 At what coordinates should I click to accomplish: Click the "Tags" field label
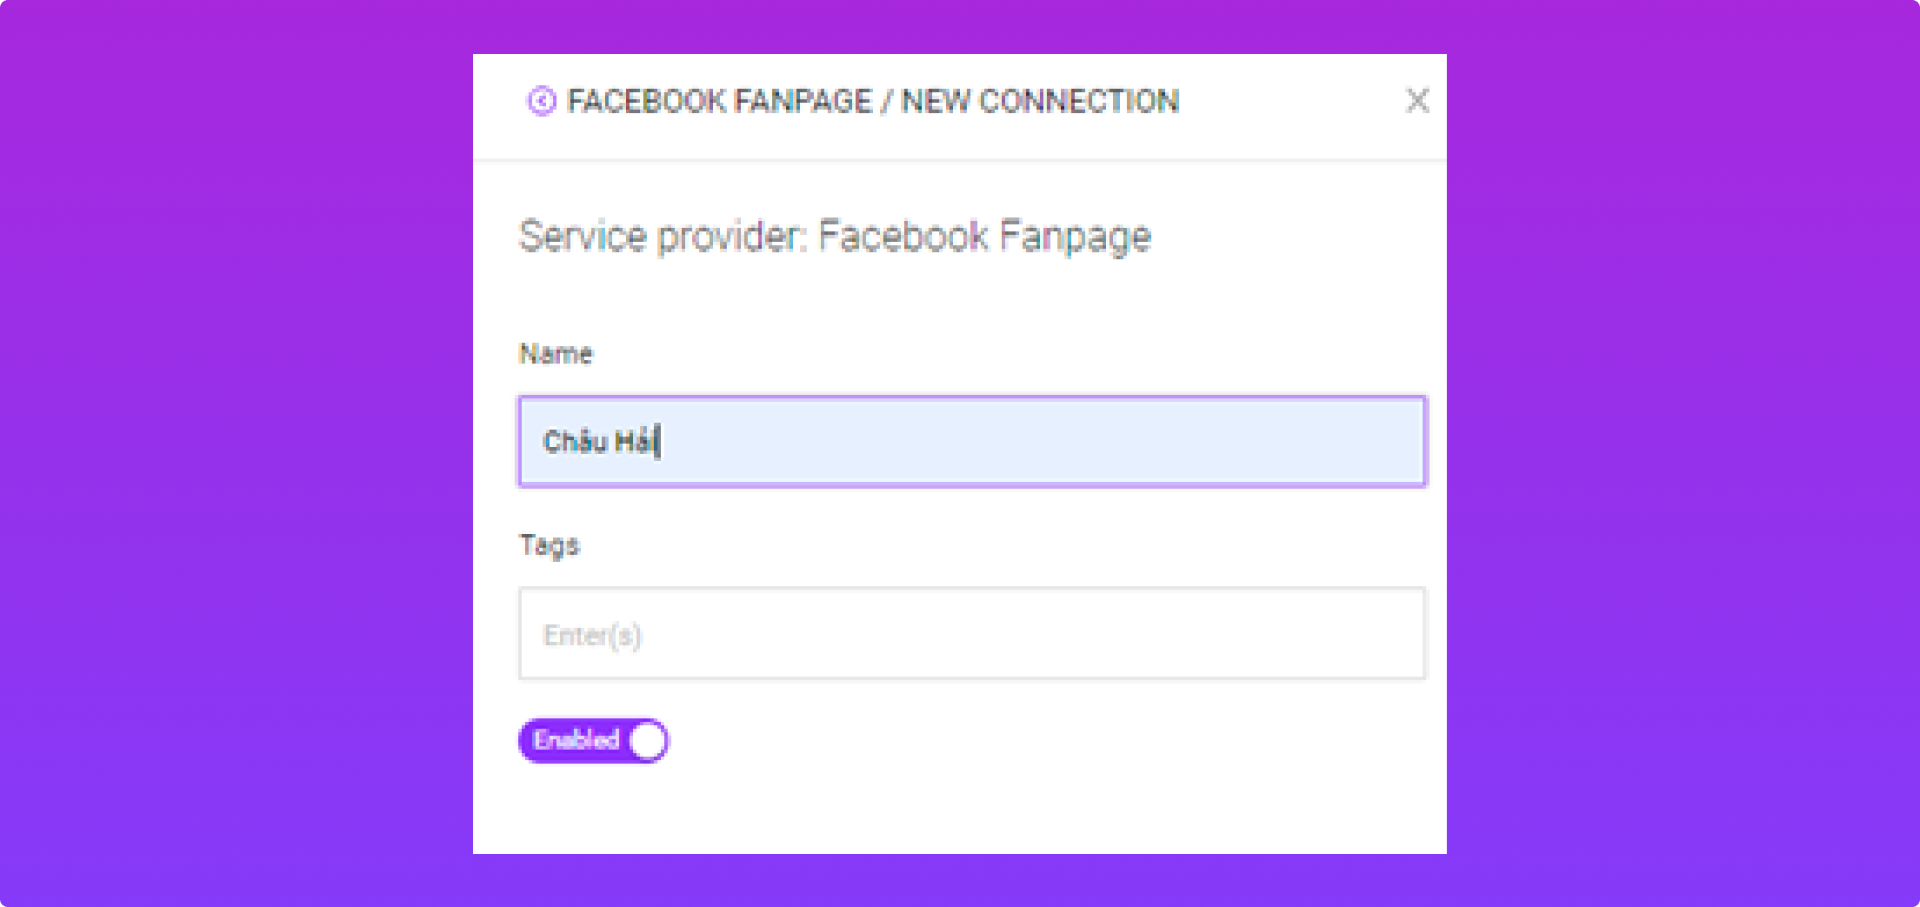coord(549,545)
